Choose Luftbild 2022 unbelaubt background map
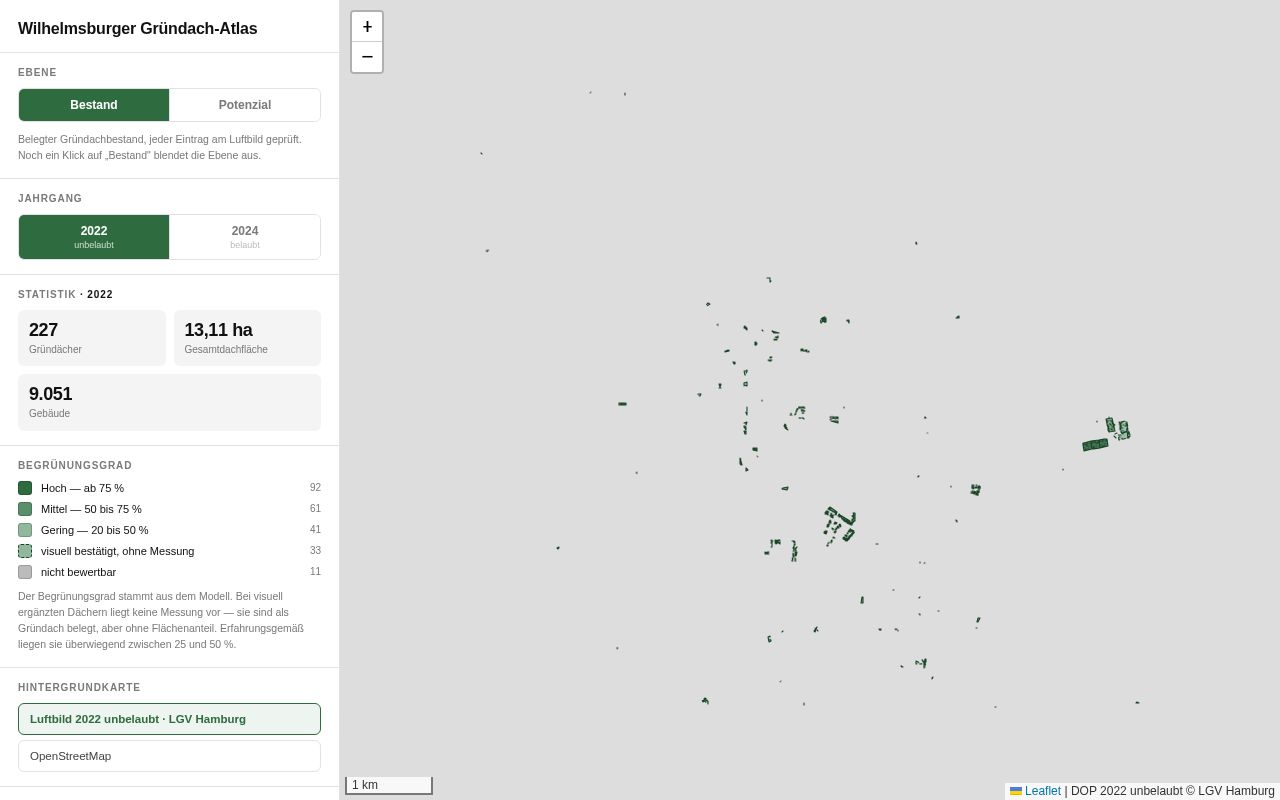 [169, 719]
